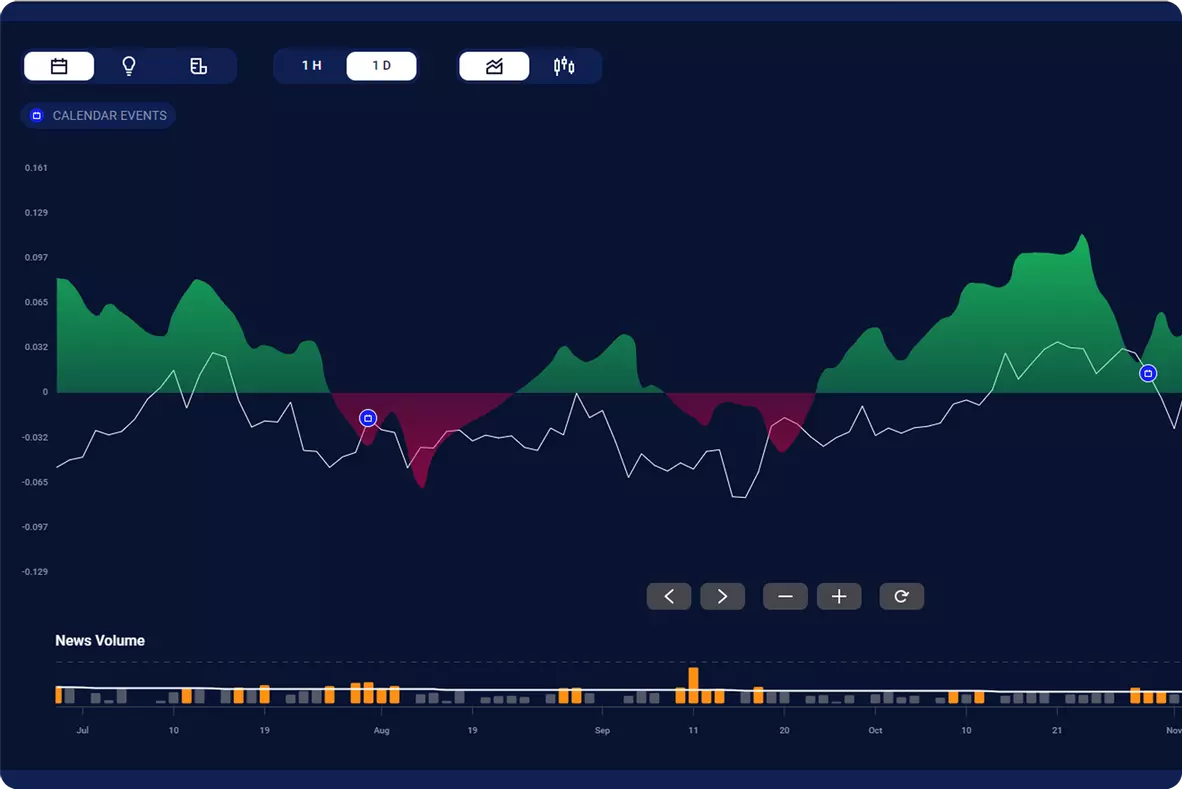Reset chart with refresh button

click(901, 597)
